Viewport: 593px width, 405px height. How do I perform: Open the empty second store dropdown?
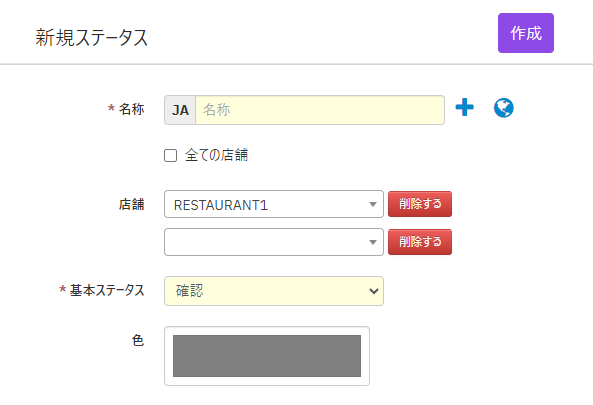(x=274, y=242)
